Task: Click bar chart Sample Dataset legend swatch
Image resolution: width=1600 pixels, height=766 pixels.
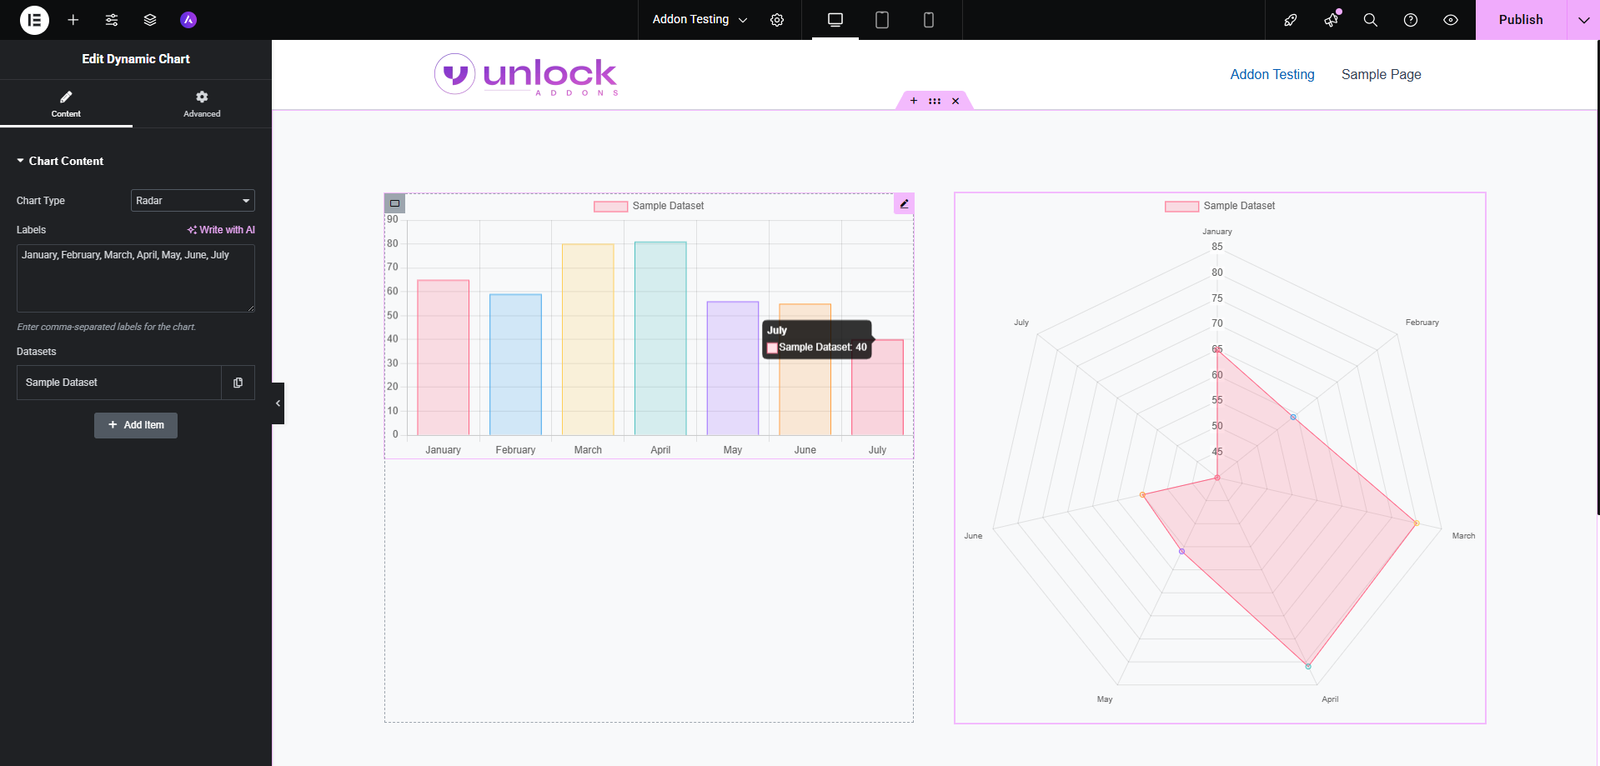Action: pos(610,206)
